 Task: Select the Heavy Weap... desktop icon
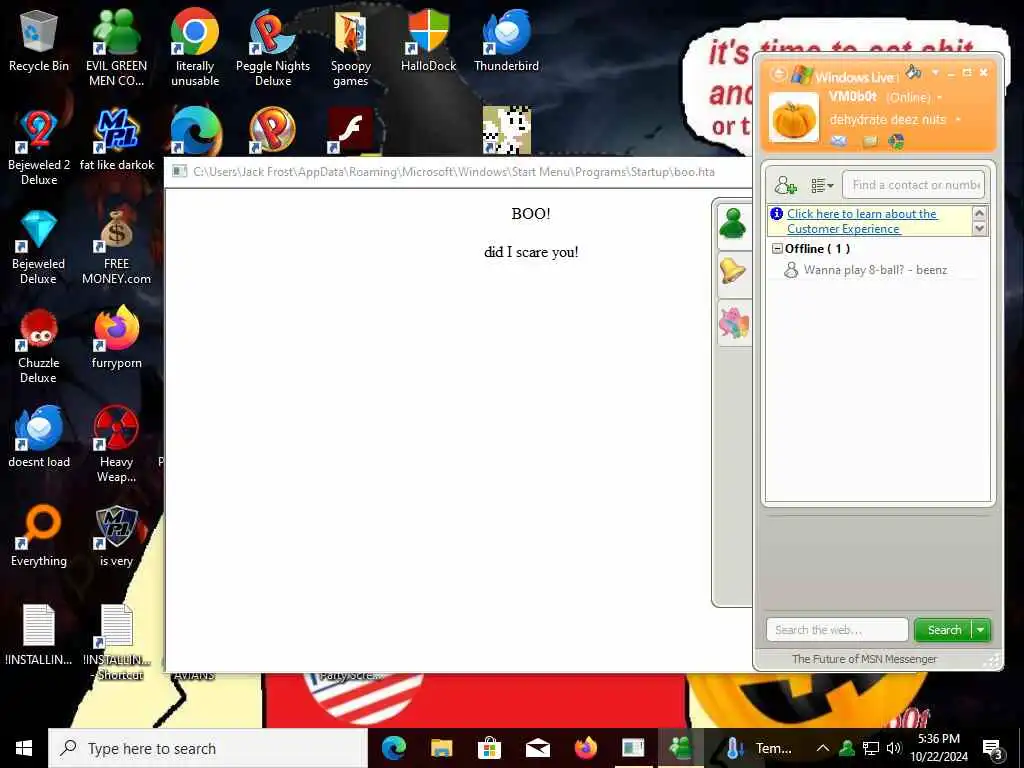click(x=116, y=444)
